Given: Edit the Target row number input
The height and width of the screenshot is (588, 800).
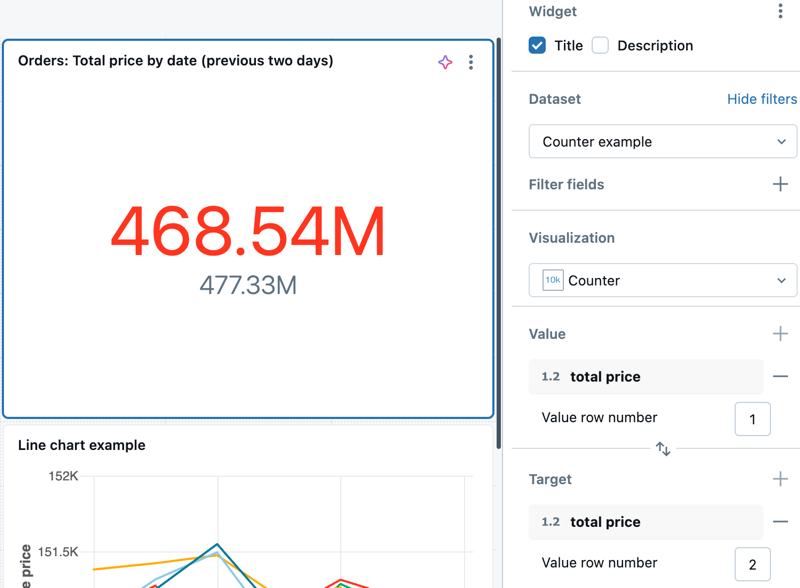Looking at the screenshot, I should click(752, 563).
